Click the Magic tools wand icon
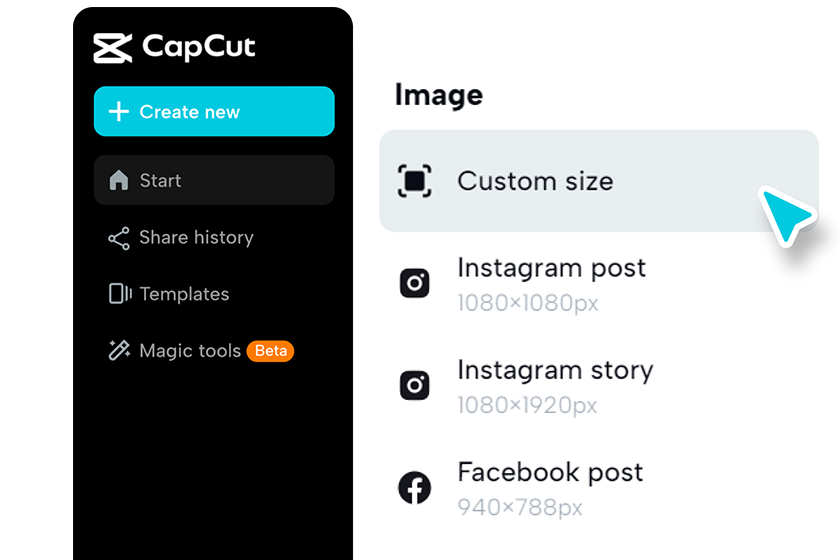The width and height of the screenshot is (840, 560). click(x=119, y=351)
